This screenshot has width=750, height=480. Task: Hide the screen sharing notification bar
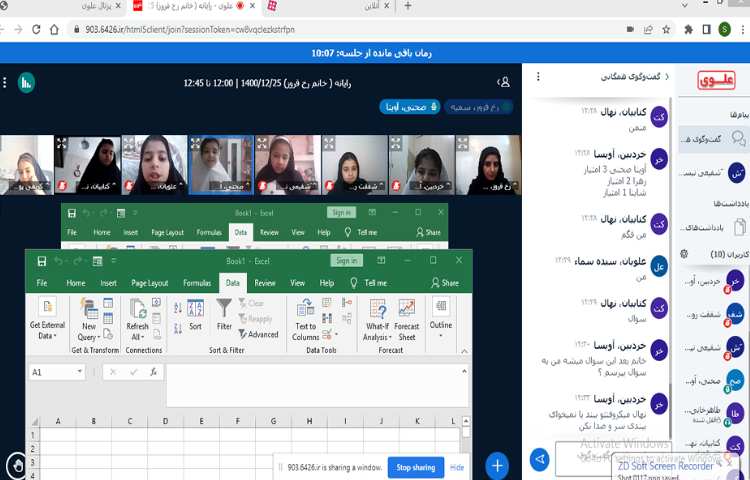click(457, 468)
